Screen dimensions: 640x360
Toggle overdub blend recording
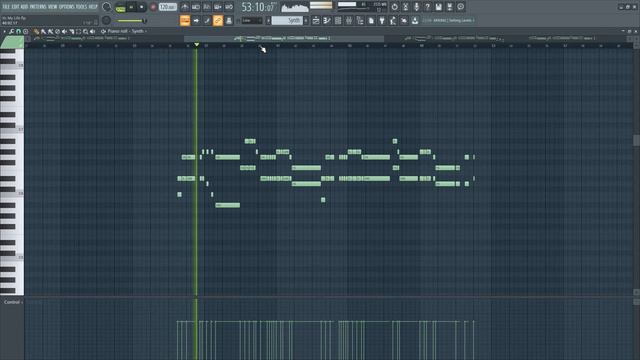coord(218,7)
